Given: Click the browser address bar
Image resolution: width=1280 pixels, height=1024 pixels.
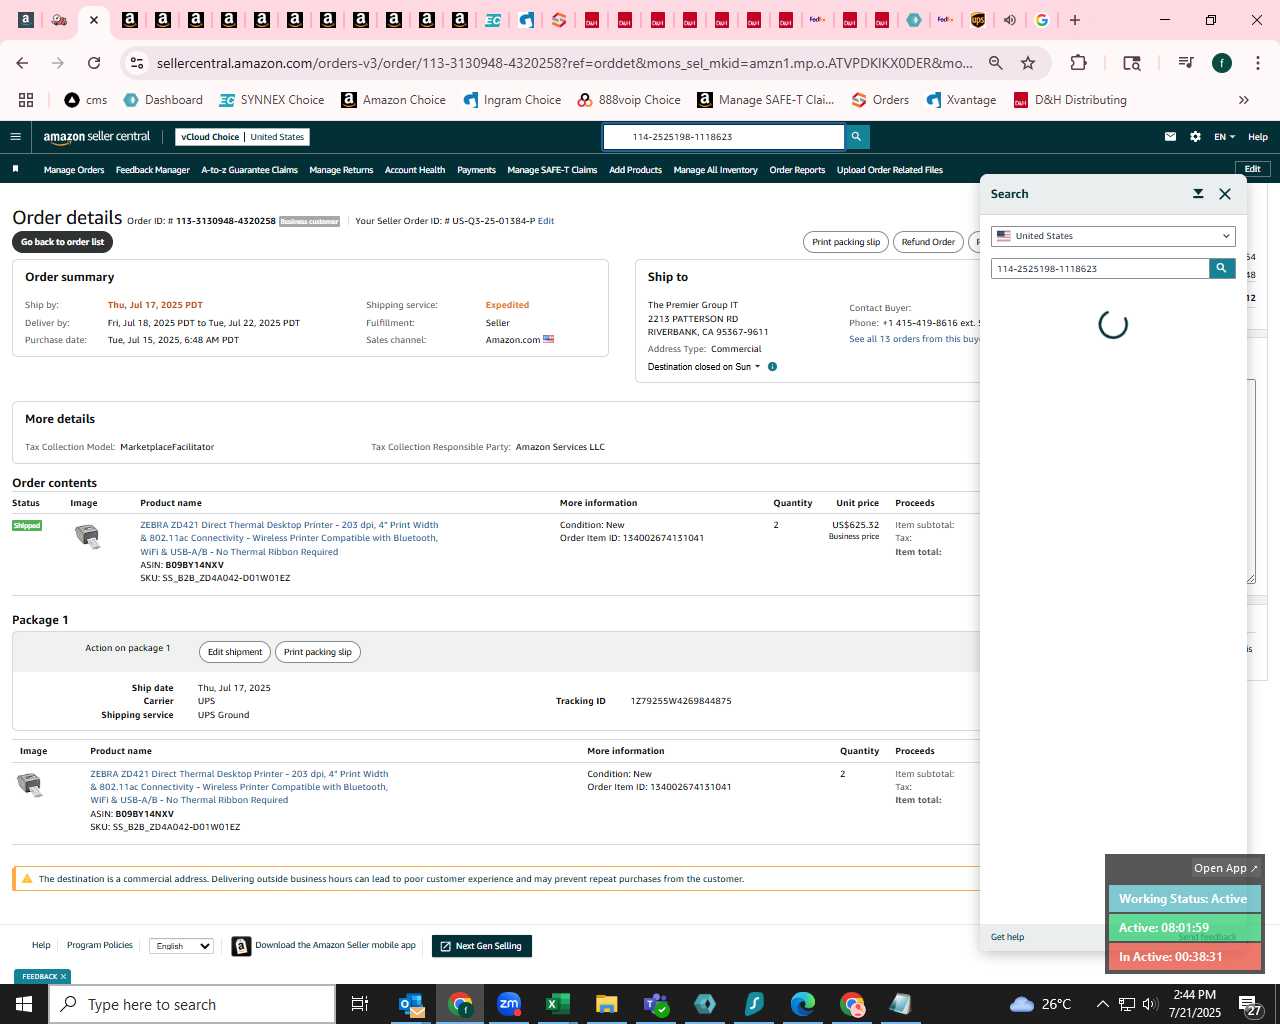Looking at the screenshot, I should (565, 63).
